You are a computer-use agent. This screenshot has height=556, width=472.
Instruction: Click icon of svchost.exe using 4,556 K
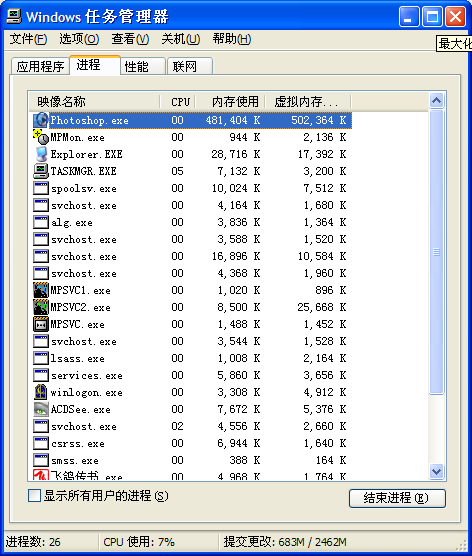click(40, 427)
